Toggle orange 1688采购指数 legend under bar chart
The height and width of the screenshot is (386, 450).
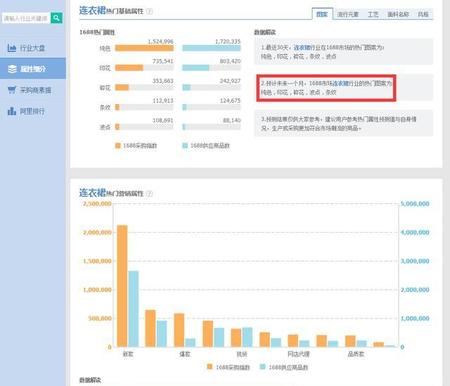point(228,367)
